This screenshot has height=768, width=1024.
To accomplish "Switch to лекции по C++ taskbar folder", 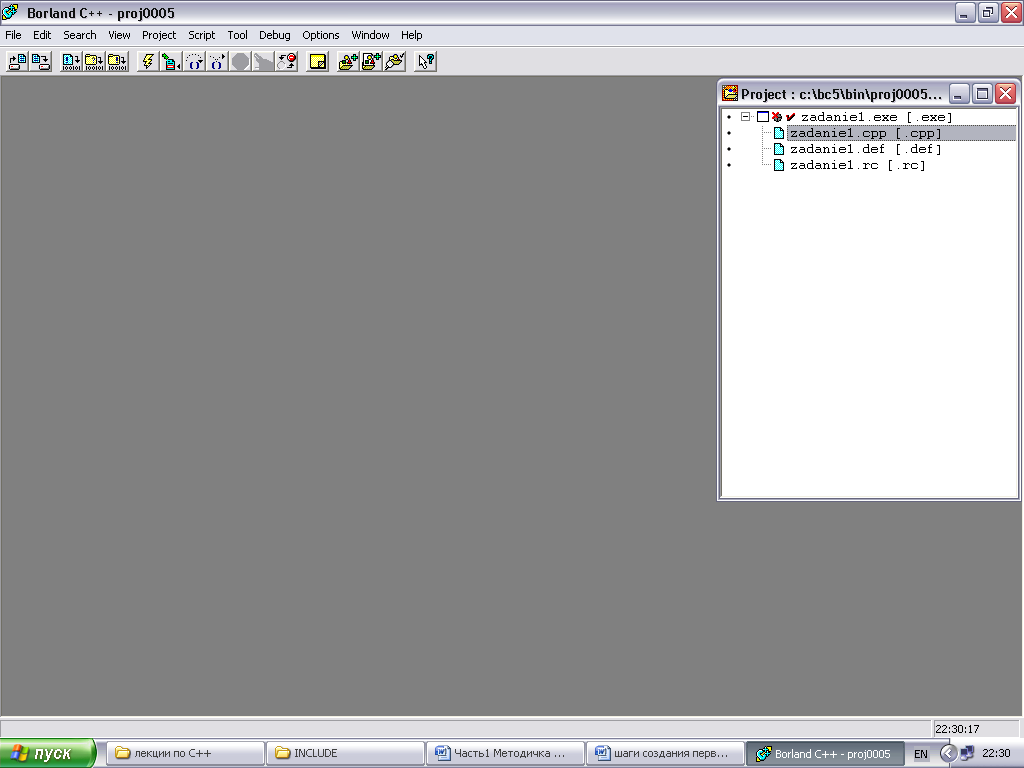I will (185, 753).
